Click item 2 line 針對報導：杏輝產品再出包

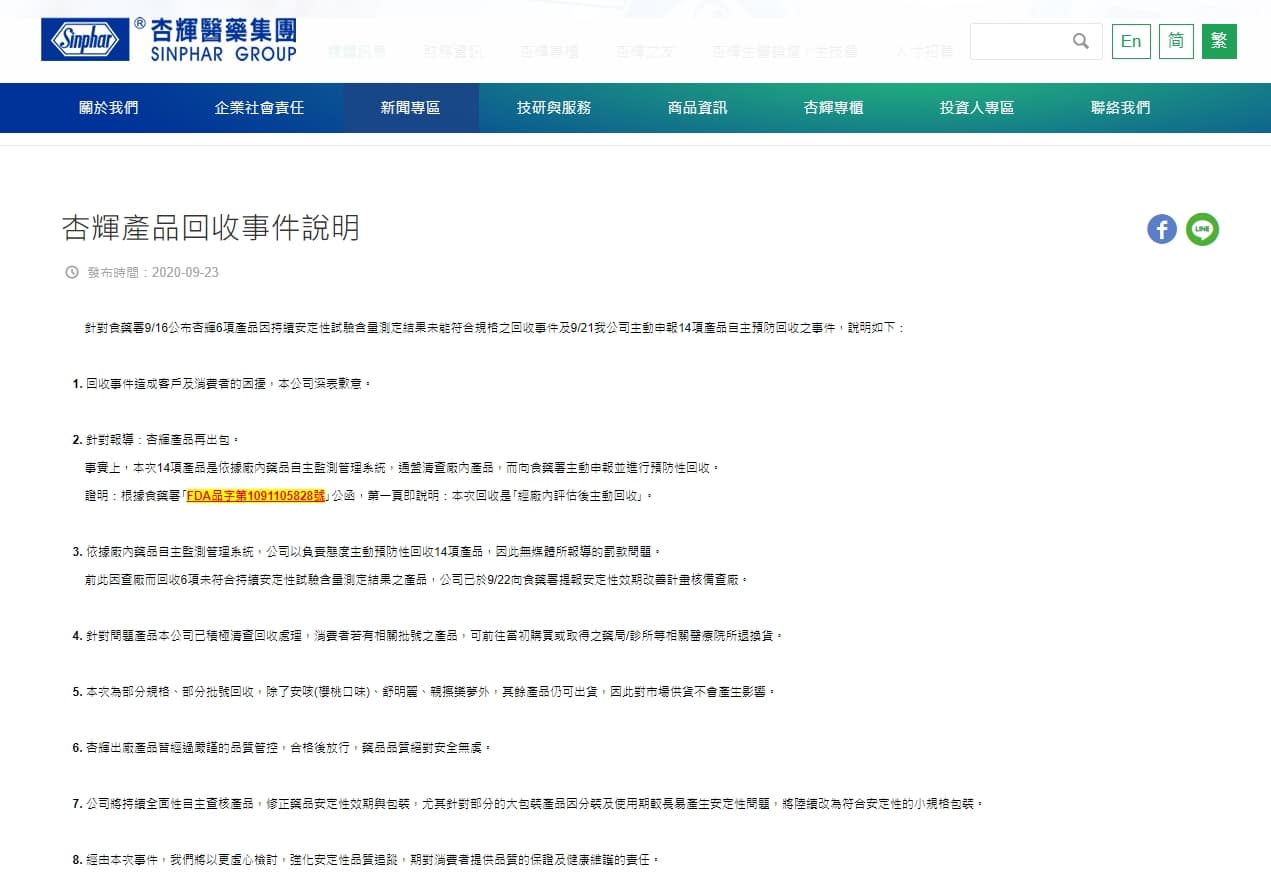pos(163,440)
